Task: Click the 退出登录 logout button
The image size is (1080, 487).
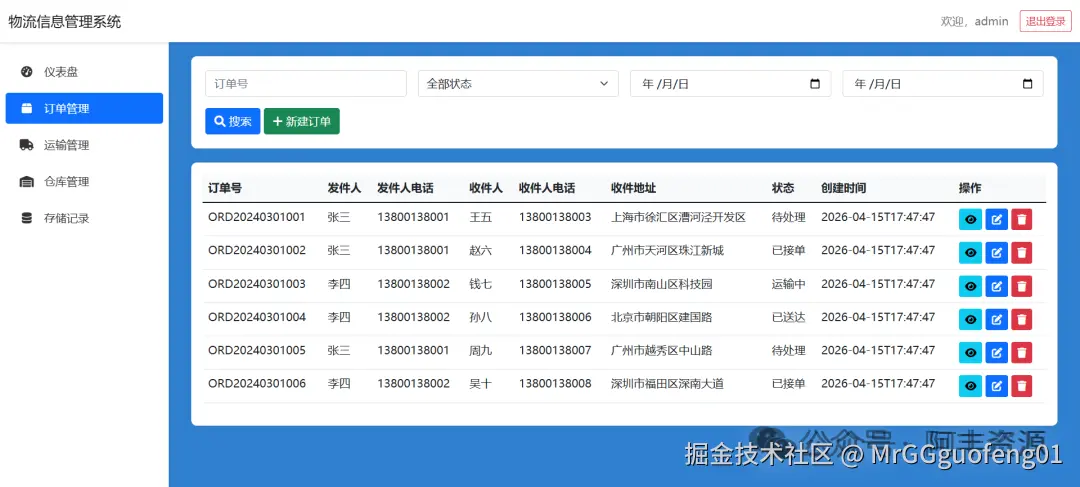Action: click(x=1046, y=21)
